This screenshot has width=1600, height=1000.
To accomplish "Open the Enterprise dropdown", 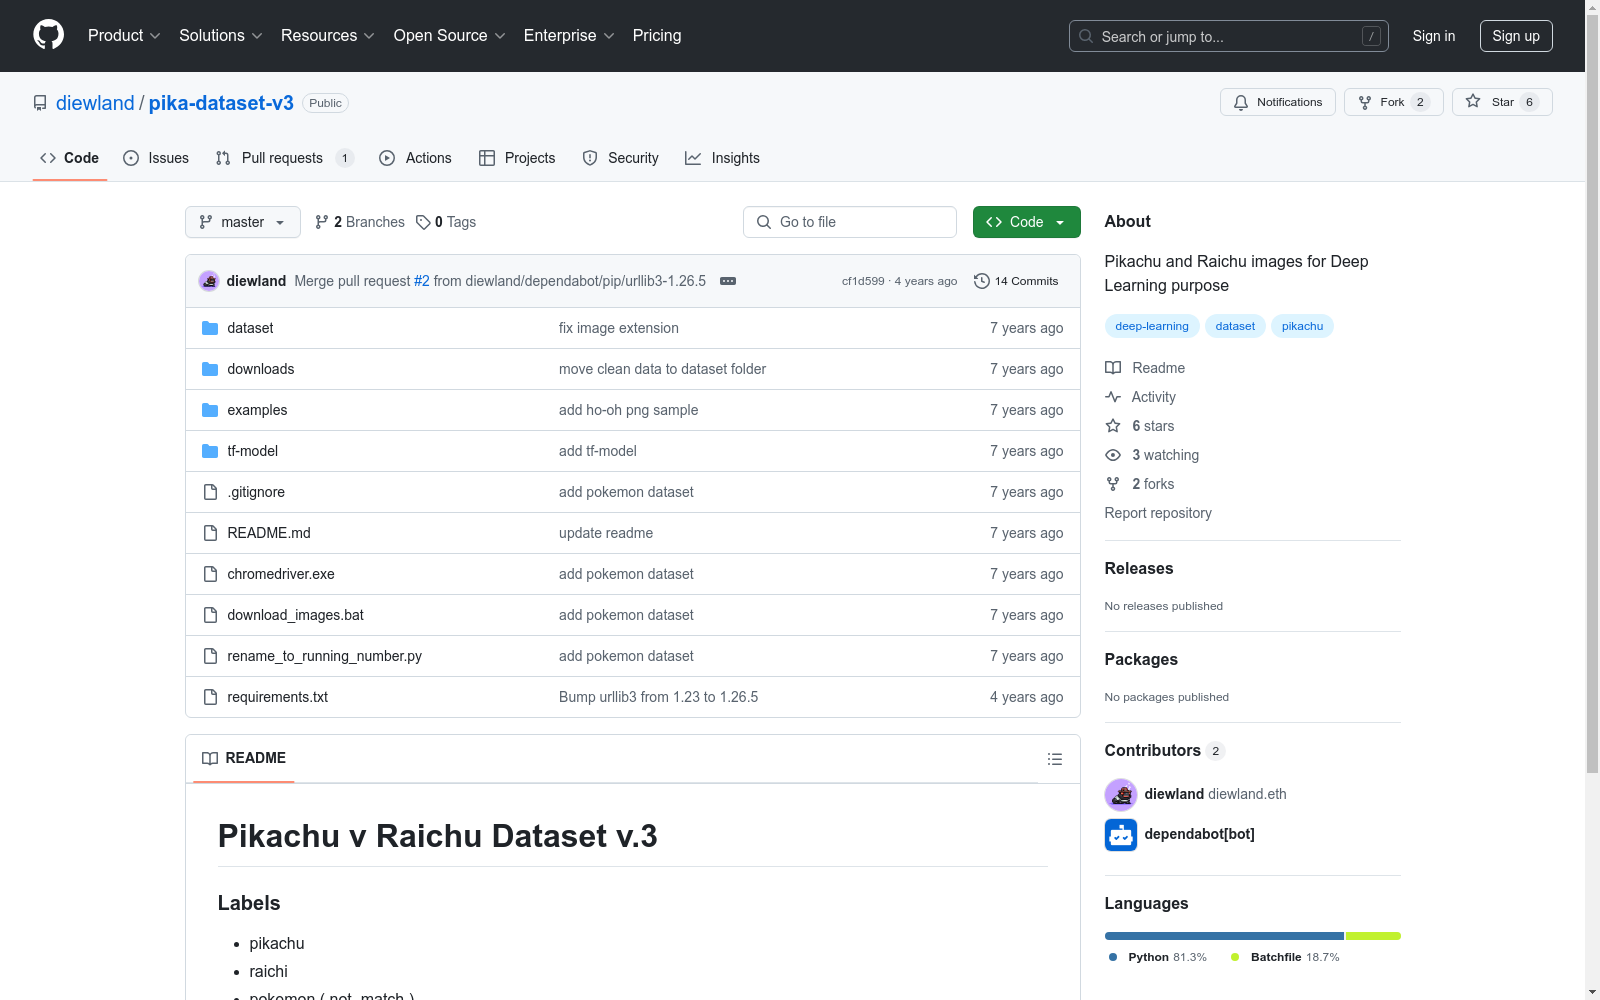I will pos(569,36).
